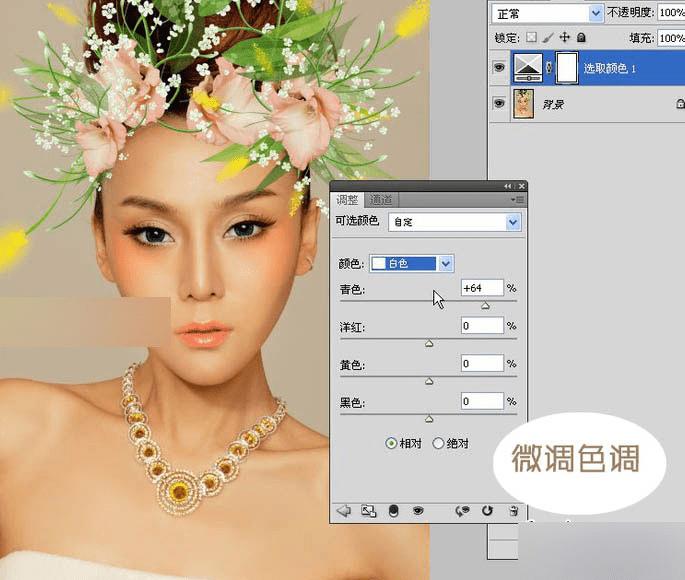Open the blend mode 正常 dropdown
This screenshot has height=580, width=685.
tap(547, 14)
